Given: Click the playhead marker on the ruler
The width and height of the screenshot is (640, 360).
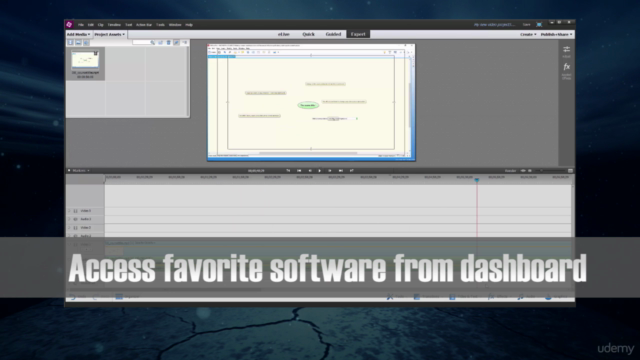Looking at the screenshot, I should click(x=477, y=180).
